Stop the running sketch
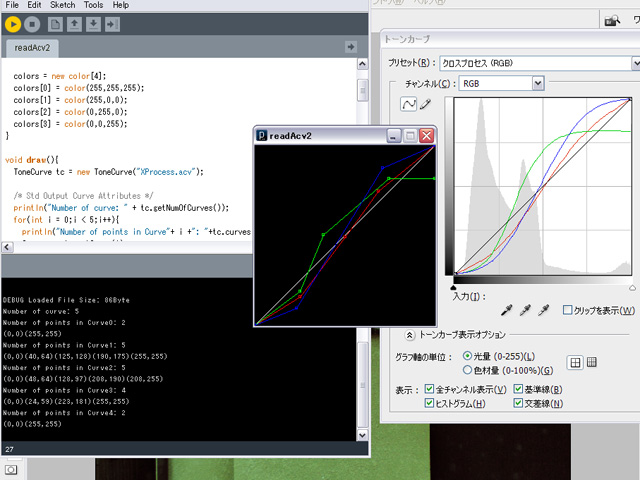The image size is (640, 480). (x=32, y=24)
